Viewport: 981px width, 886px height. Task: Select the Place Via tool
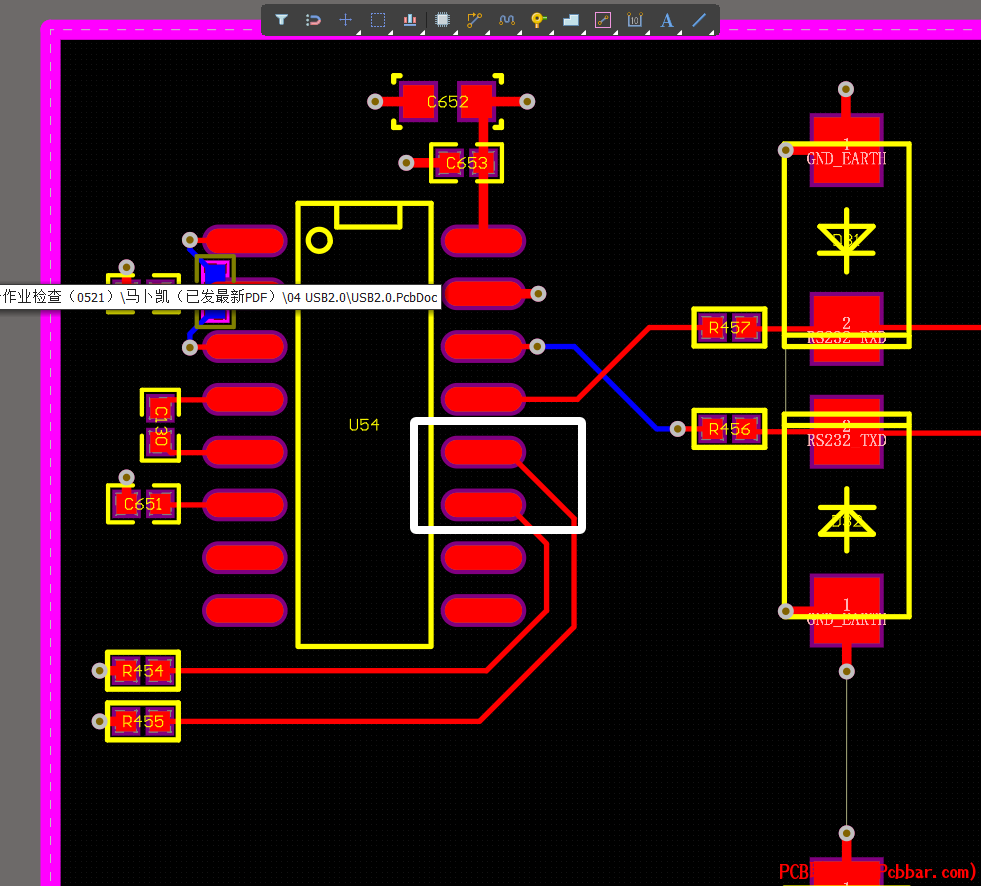539,20
